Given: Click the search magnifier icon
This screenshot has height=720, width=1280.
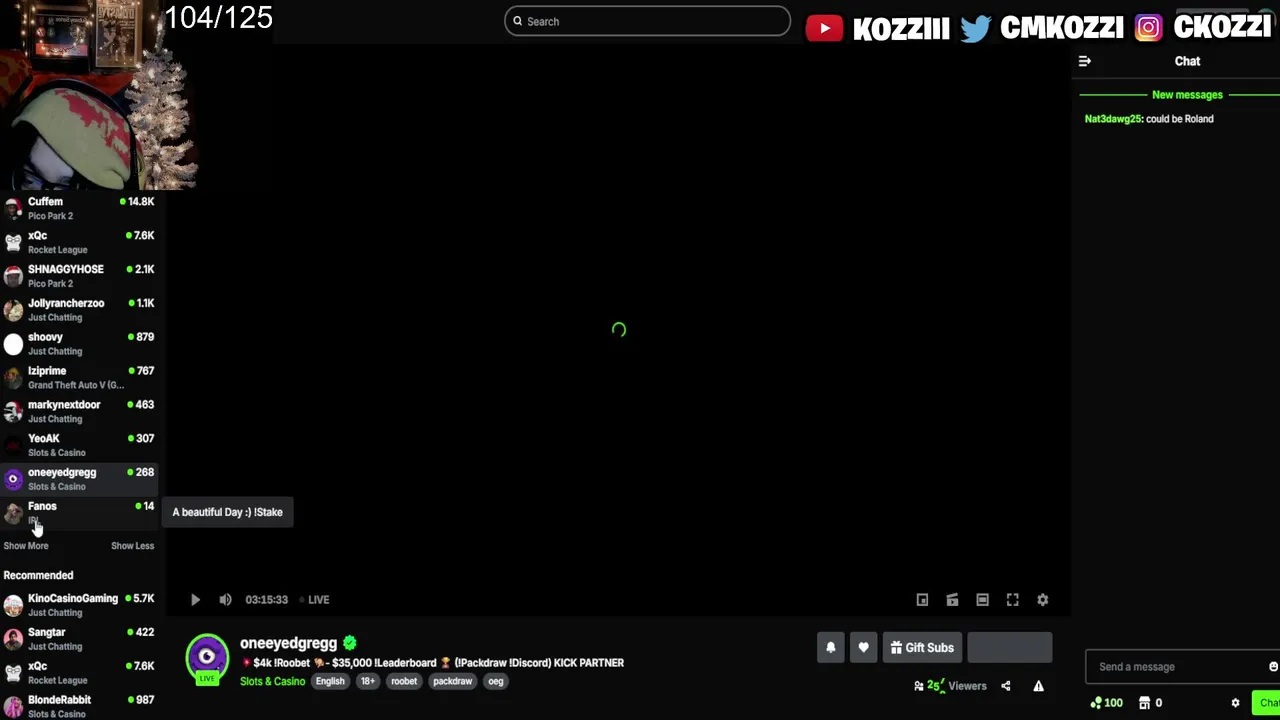Looking at the screenshot, I should click(x=518, y=21).
